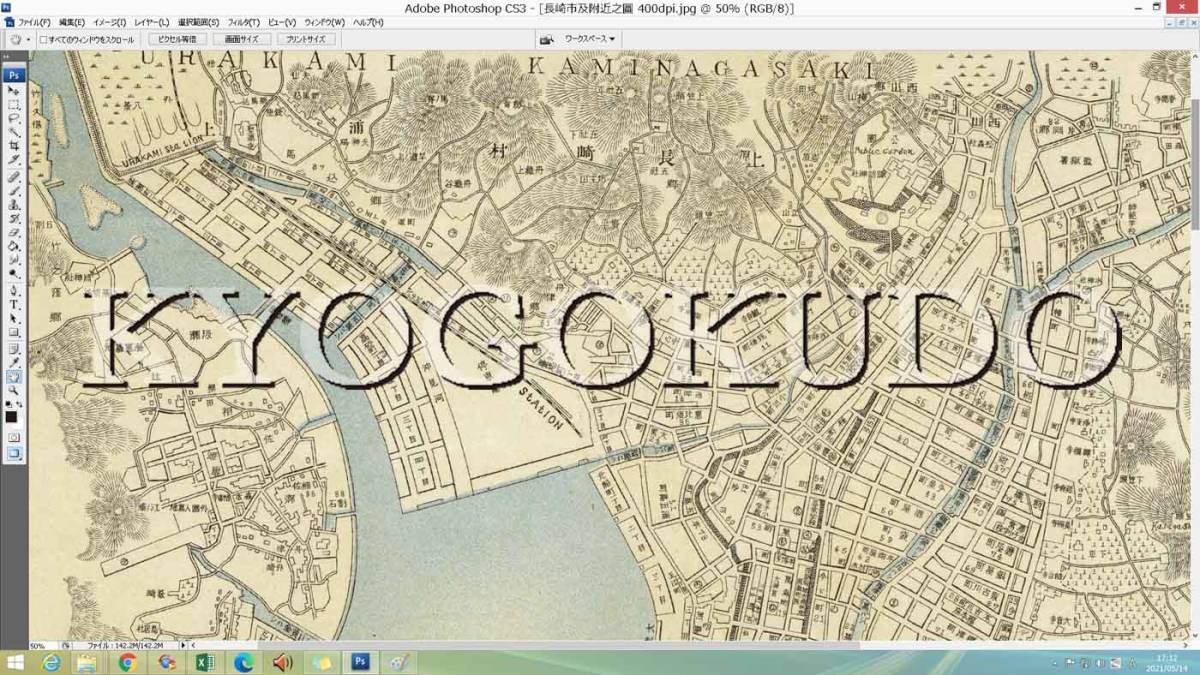Select the Slice tool

(14, 159)
